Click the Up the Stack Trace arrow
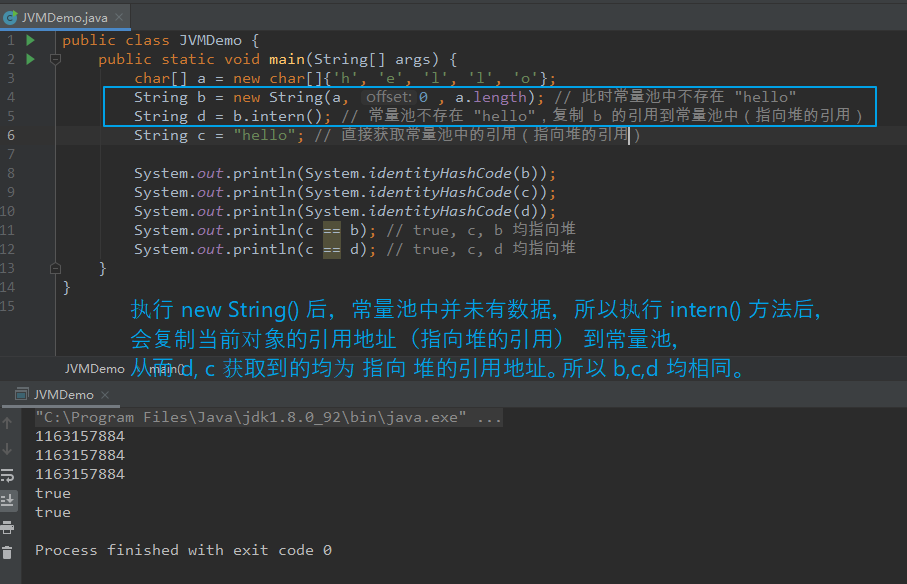Viewport: 907px width, 584px height. (7, 423)
